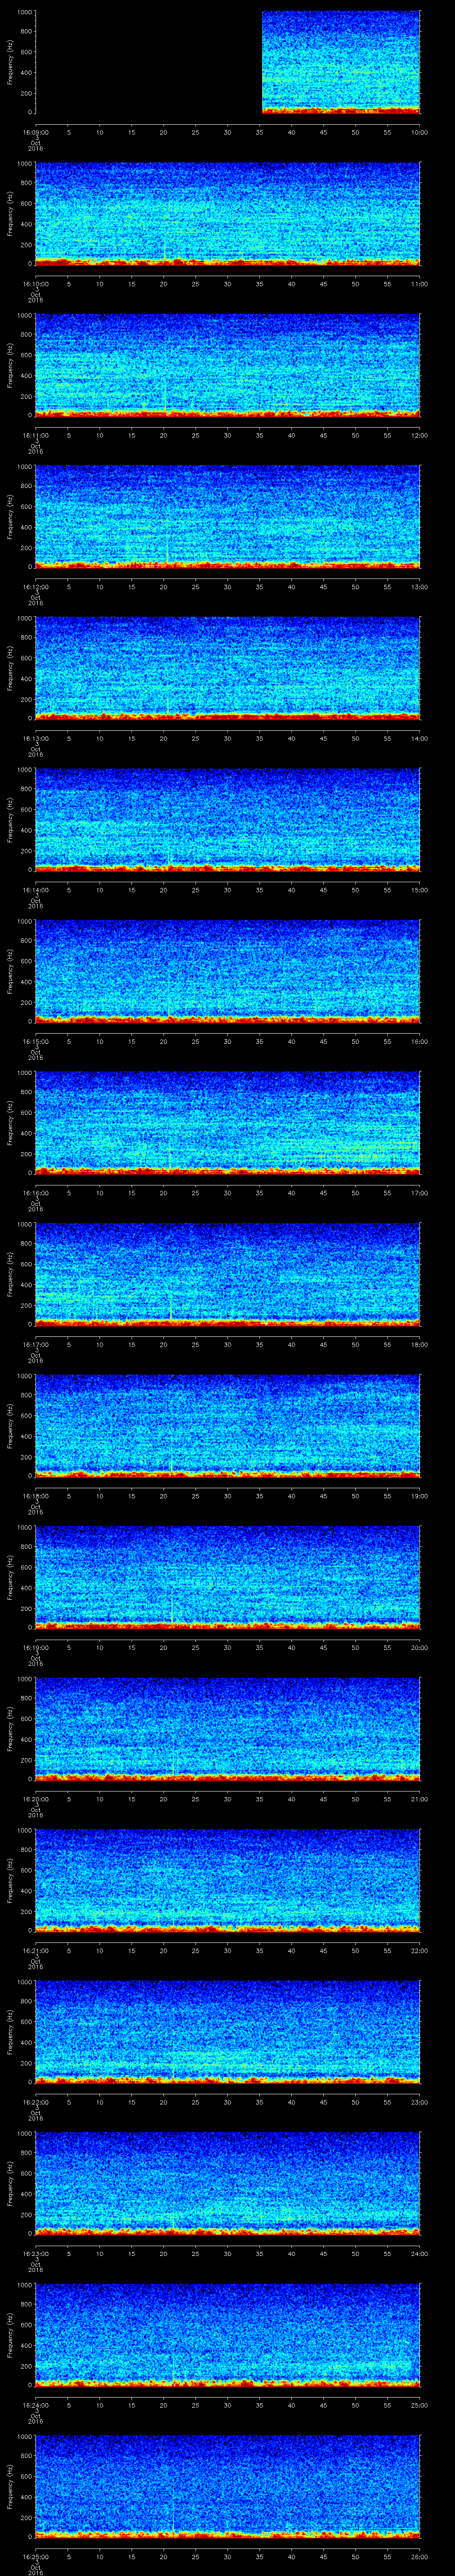This screenshot has height=2576, width=455.
Task: Click the spectrogram panel starting at 16:20:00
Action: click(x=228, y=1729)
